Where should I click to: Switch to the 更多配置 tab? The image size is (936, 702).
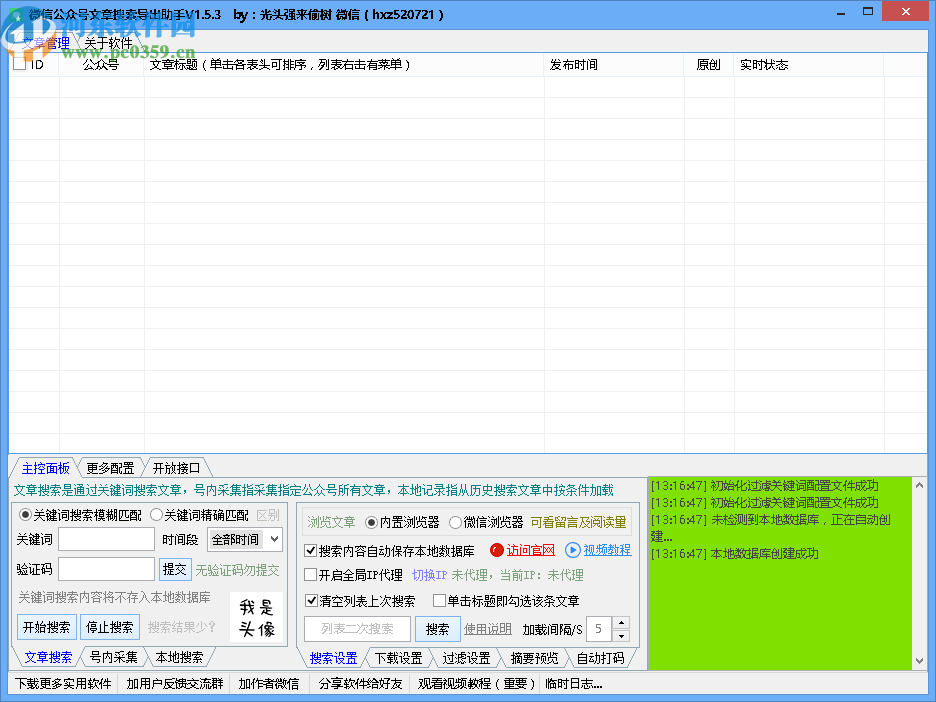tap(112, 466)
